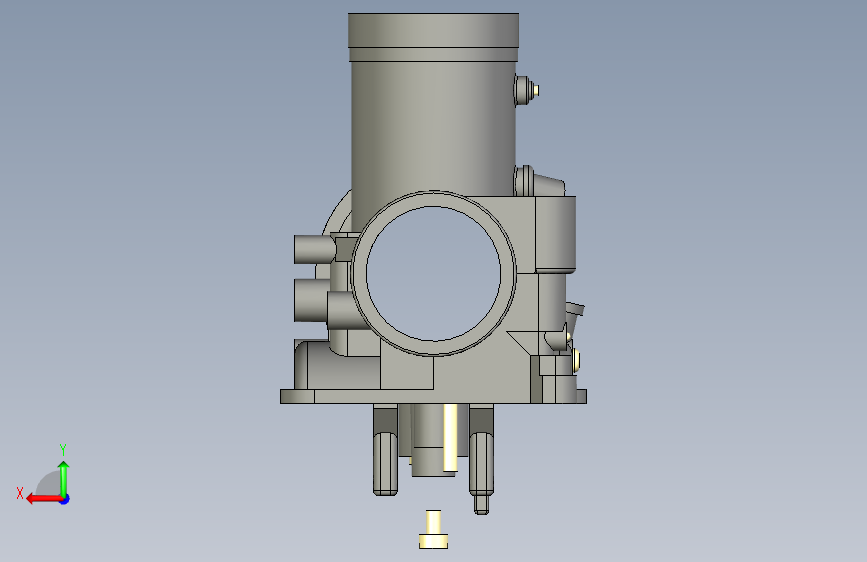This screenshot has height=562, width=867.
Task: Click the green Y axis arrow of triad
Action: pyautogui.click(x=64, y=479)
